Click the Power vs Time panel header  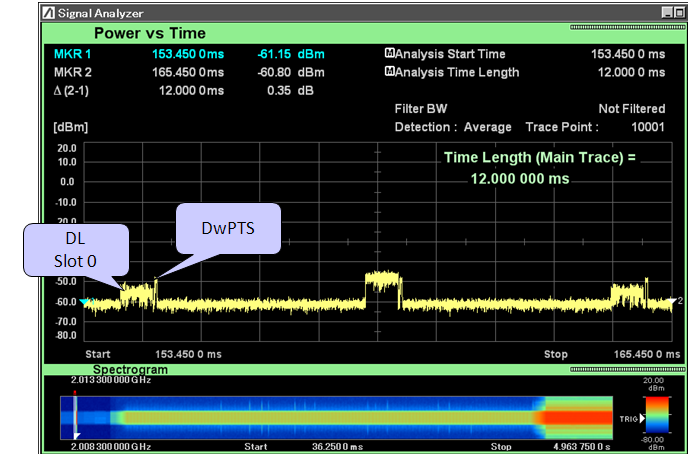click(149, 33)
